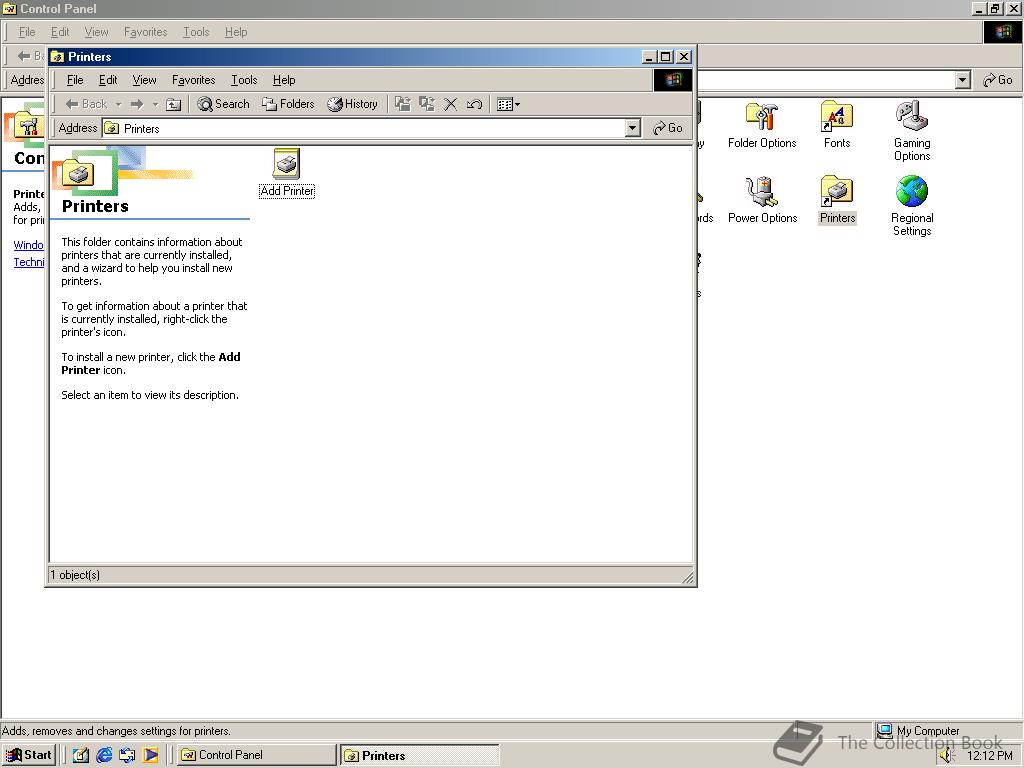This screenshot has width=1024, height=768.
Task: Click Back in Printers toolbar
Action: (x=87, y=104)
